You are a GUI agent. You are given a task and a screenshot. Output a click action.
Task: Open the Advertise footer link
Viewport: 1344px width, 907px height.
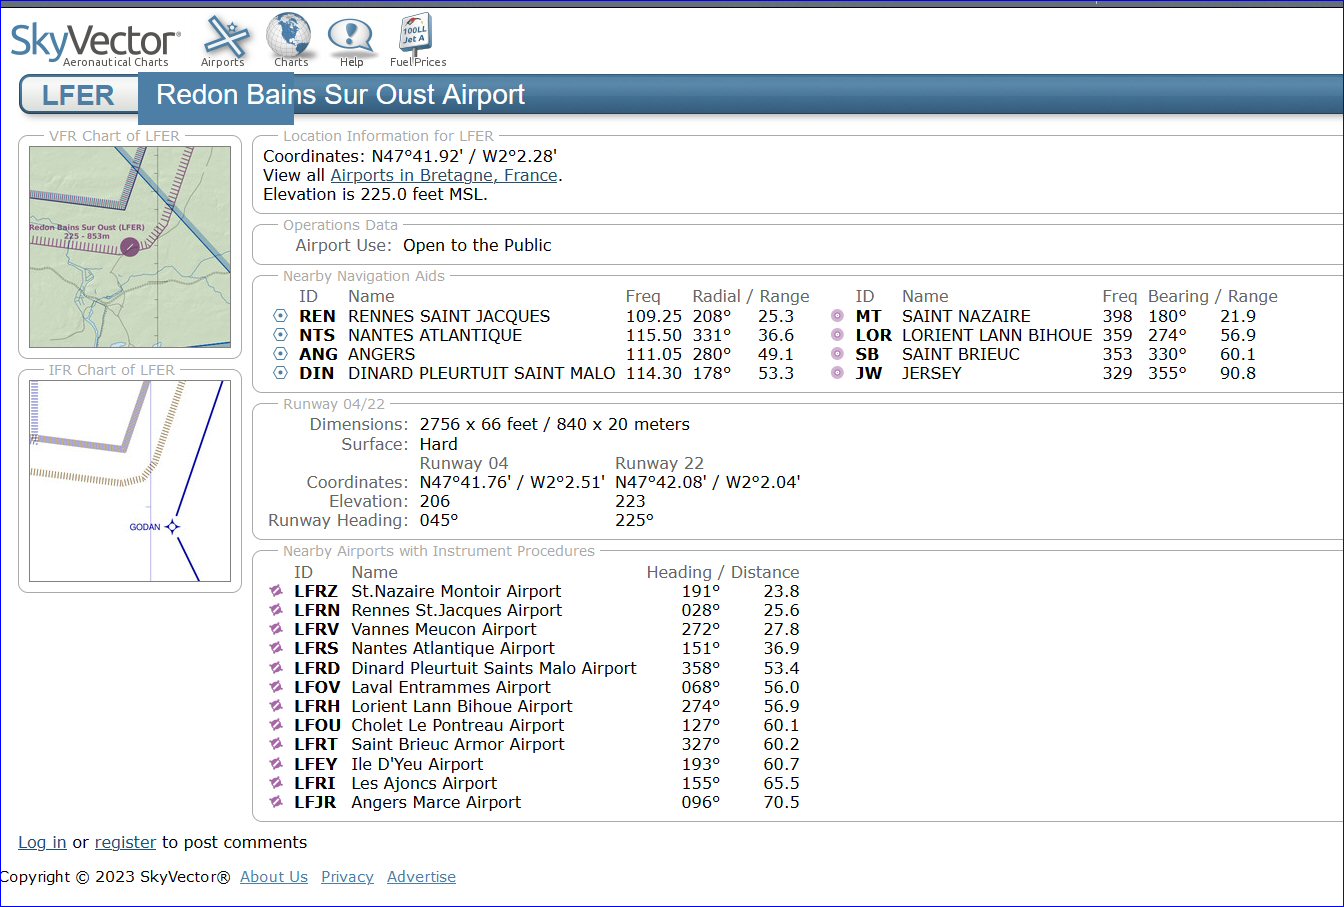tap(421, 877)
